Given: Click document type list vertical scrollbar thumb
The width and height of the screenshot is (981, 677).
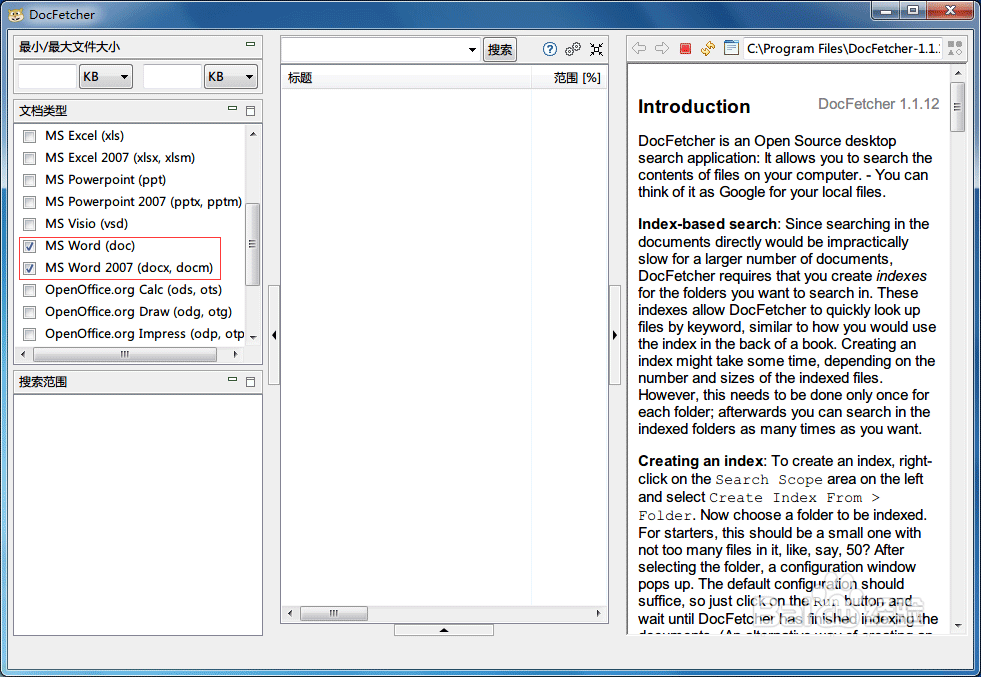Looking at the screenshot, I should pos(253,244).
